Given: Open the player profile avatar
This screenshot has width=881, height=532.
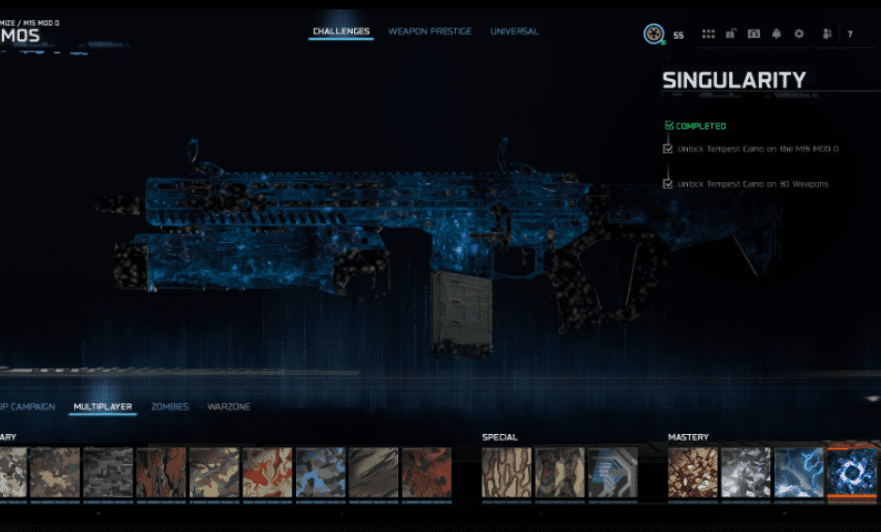Looking at the screenshot, I should (653, 34).
